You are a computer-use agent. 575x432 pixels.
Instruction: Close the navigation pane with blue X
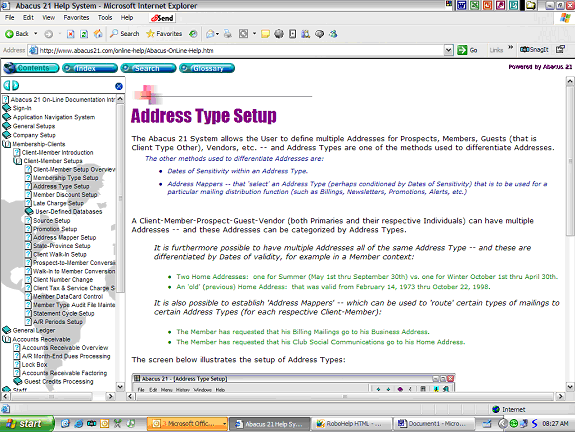click(x=119, y=86)
